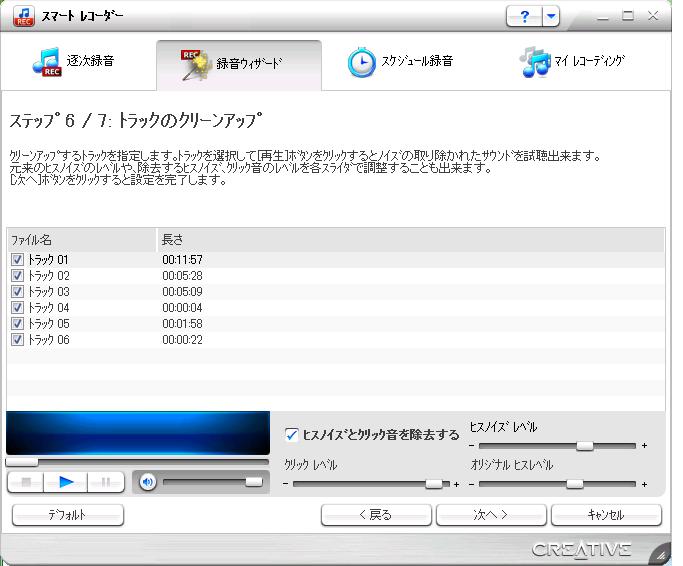Click the 次へ > button
683x566 pixels.
(x=491, y=515)
